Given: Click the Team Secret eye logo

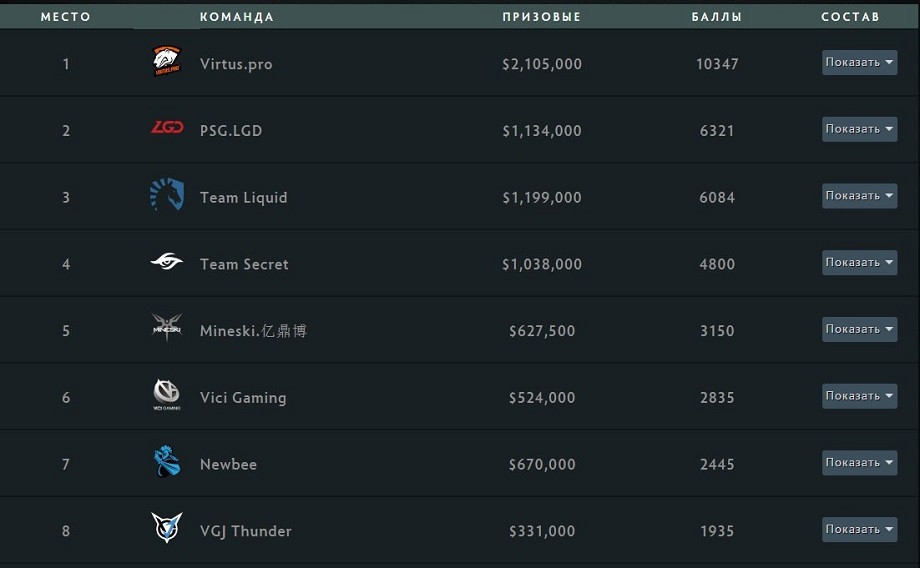Looking at the screenshot, I should (167, 261).
